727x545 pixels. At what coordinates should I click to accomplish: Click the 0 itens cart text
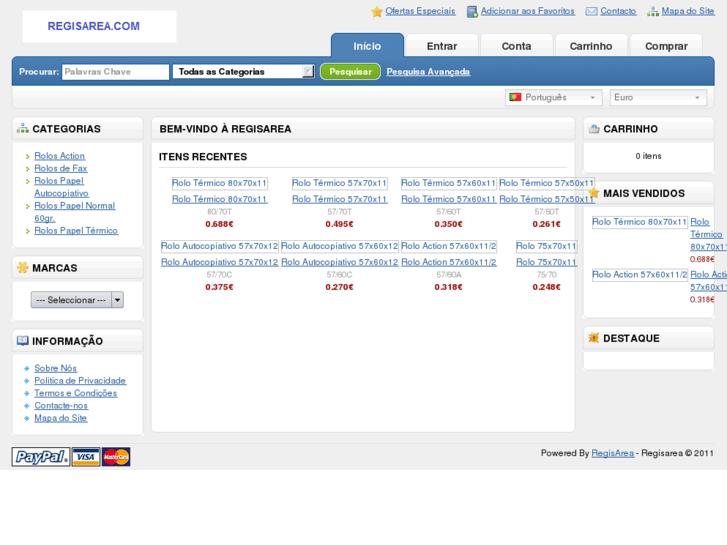(648, 156)
